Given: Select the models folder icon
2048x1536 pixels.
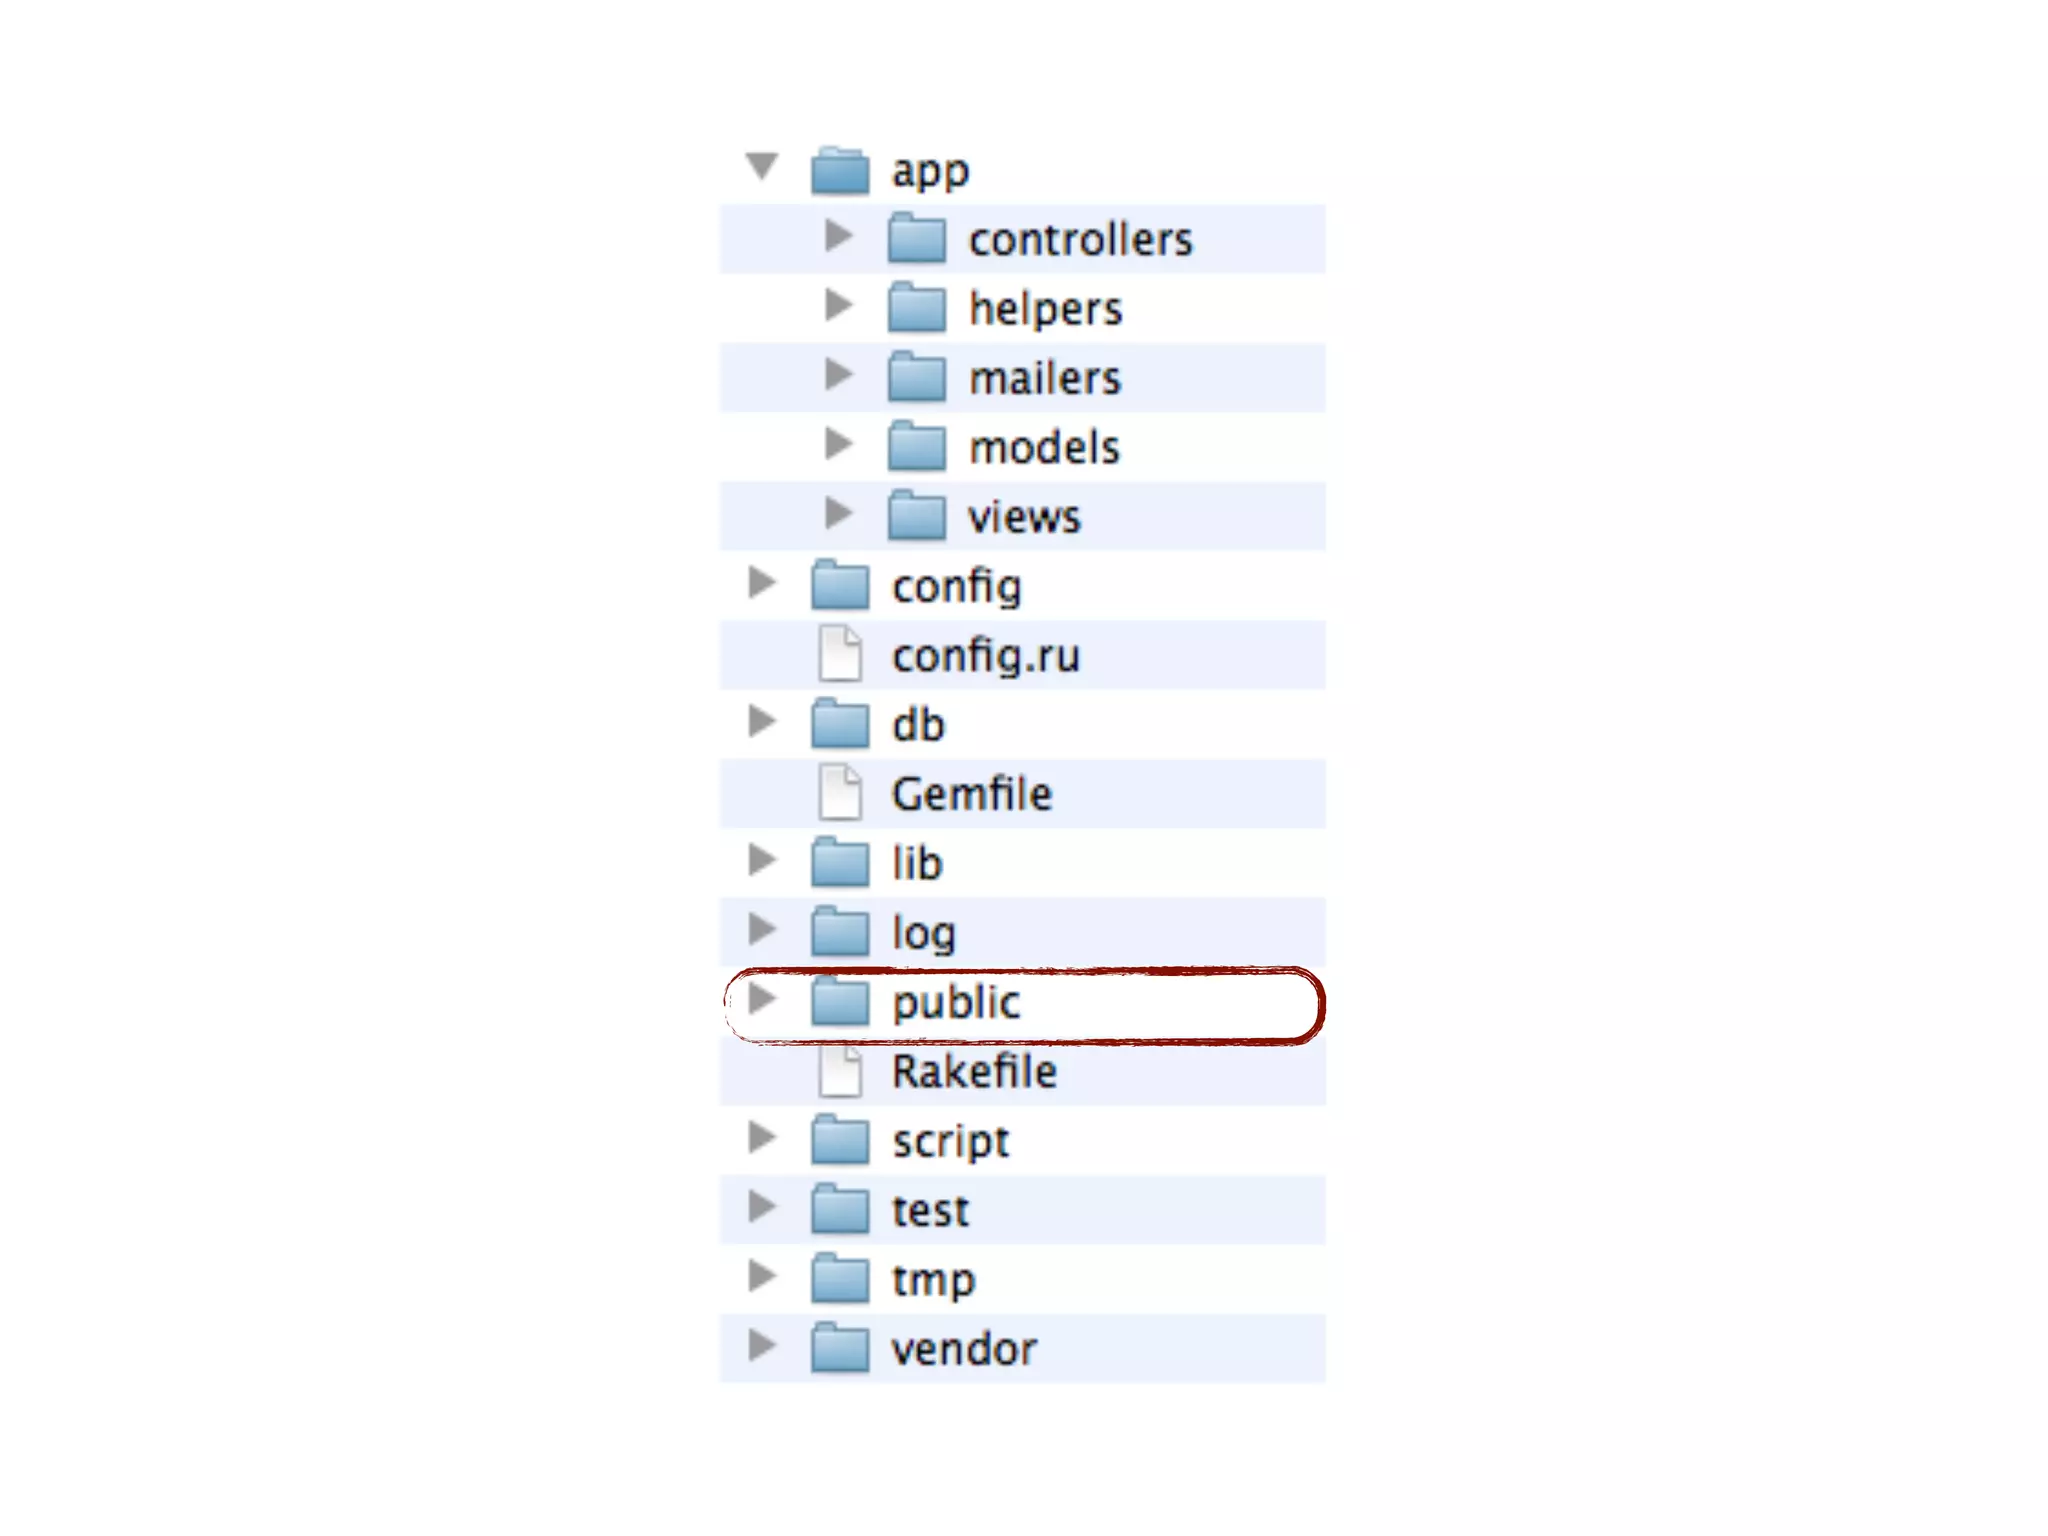Looking at the screenshot, I should (x=917, y=445).
